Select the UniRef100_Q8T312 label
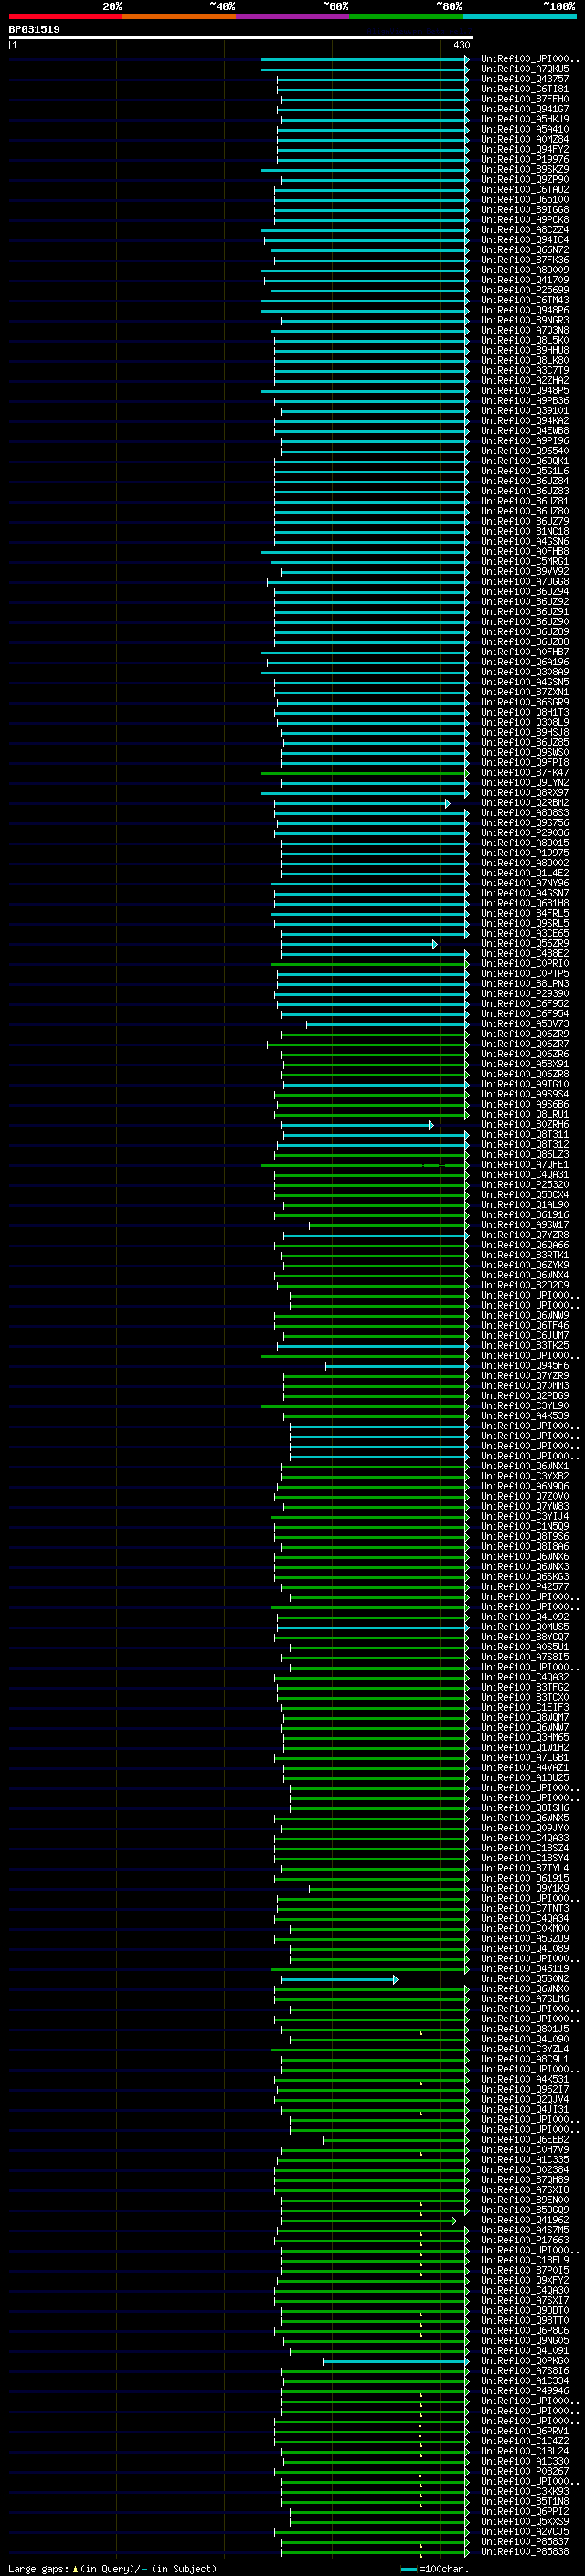The height and width of the screenshot is (2576, 585). click(x=524, y=1144)
